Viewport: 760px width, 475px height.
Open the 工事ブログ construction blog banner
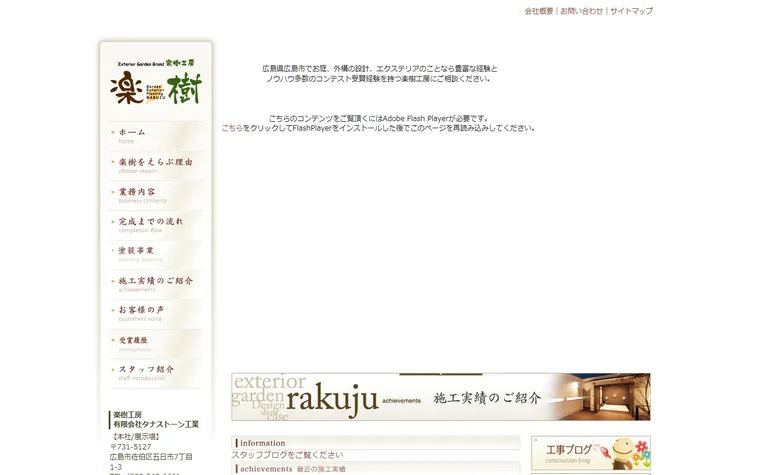[x=591, y=453]
